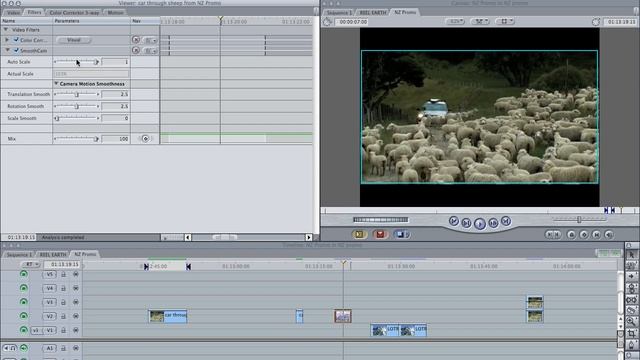
Task: Reset the Color Corrector filter parameters
Action: pos(136,40)
